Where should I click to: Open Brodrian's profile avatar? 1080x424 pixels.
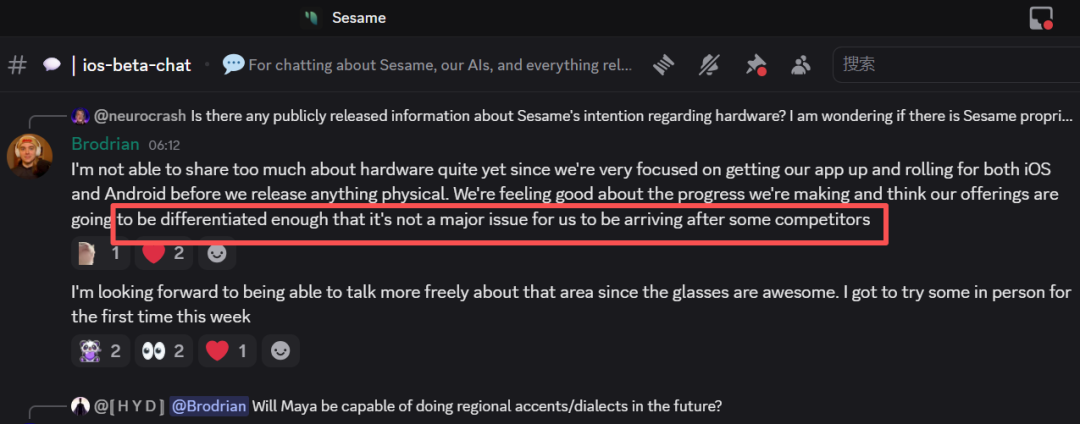coord(30,157)
